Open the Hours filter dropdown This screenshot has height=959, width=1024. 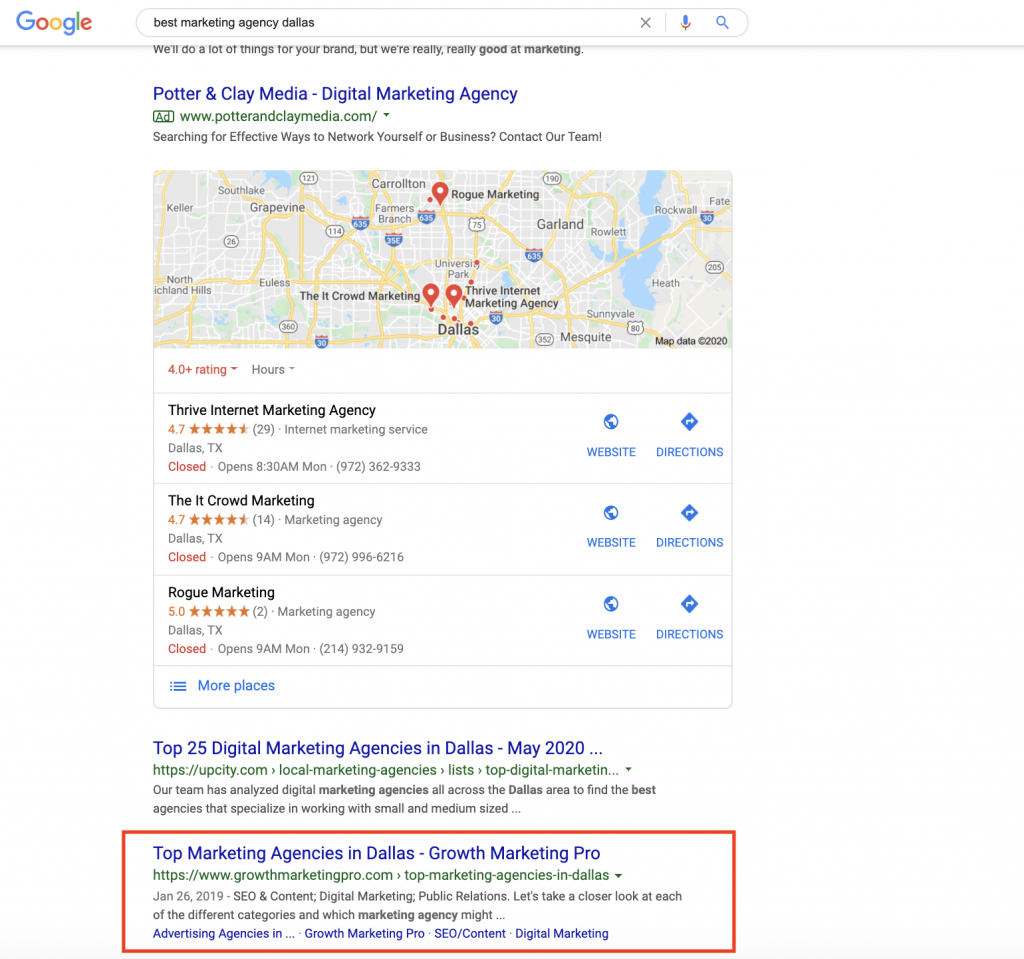(273, 370)
